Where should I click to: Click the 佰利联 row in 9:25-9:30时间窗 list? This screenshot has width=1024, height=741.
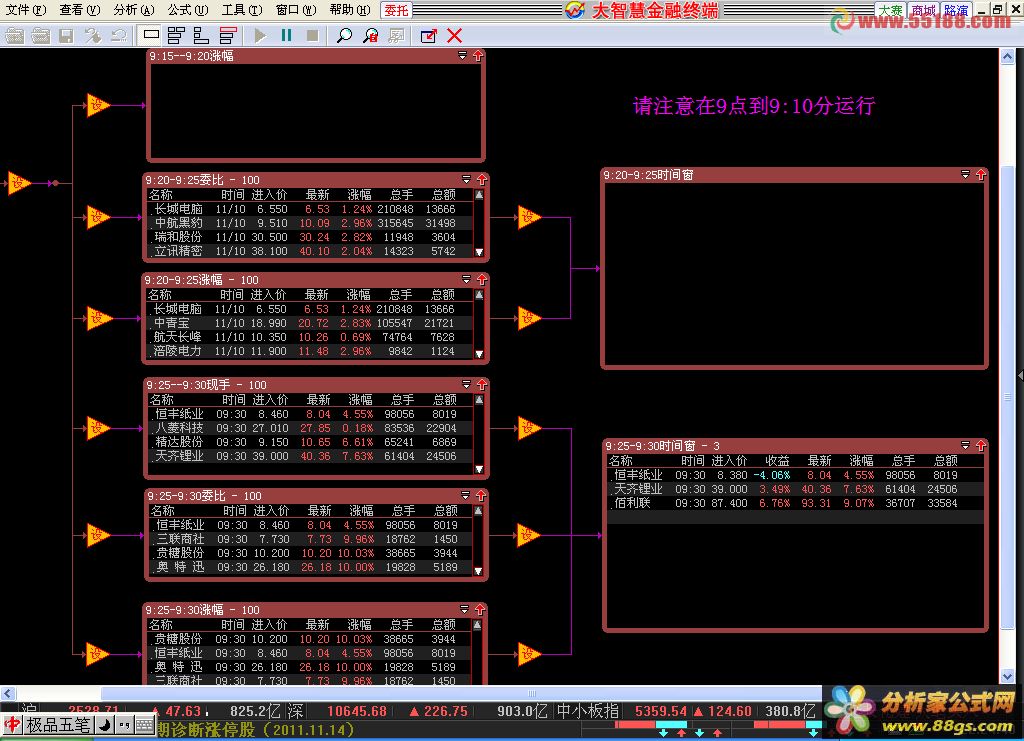click(x=795, y=503)
